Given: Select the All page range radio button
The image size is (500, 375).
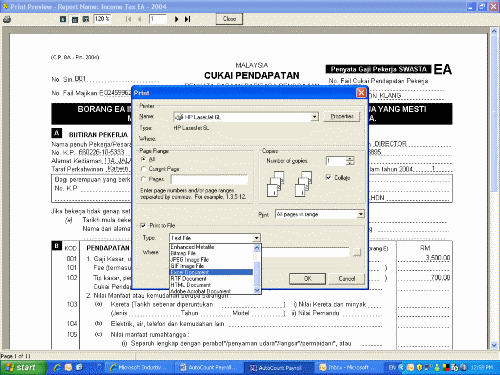Looking at the screenshot, I should tap(144, 159).
